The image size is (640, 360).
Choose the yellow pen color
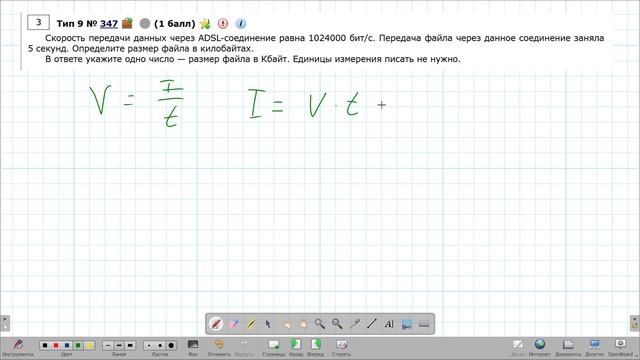(x=89, y=345)
